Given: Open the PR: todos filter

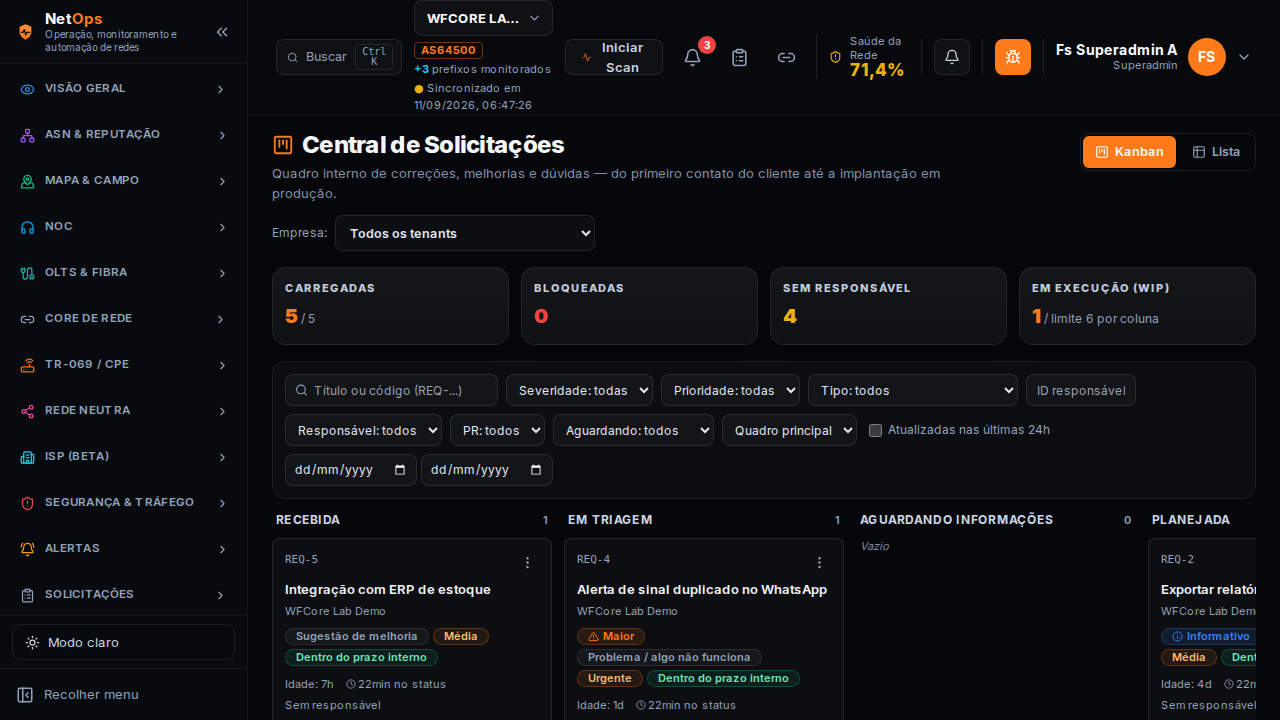Looking at the screenshot, I should click(x=497, y=430).
